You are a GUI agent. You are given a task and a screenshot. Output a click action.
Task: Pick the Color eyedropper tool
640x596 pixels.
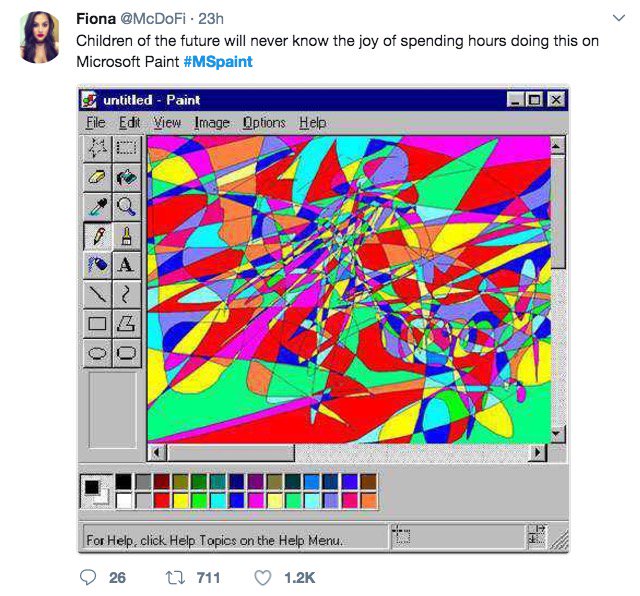tap(98, 207)
